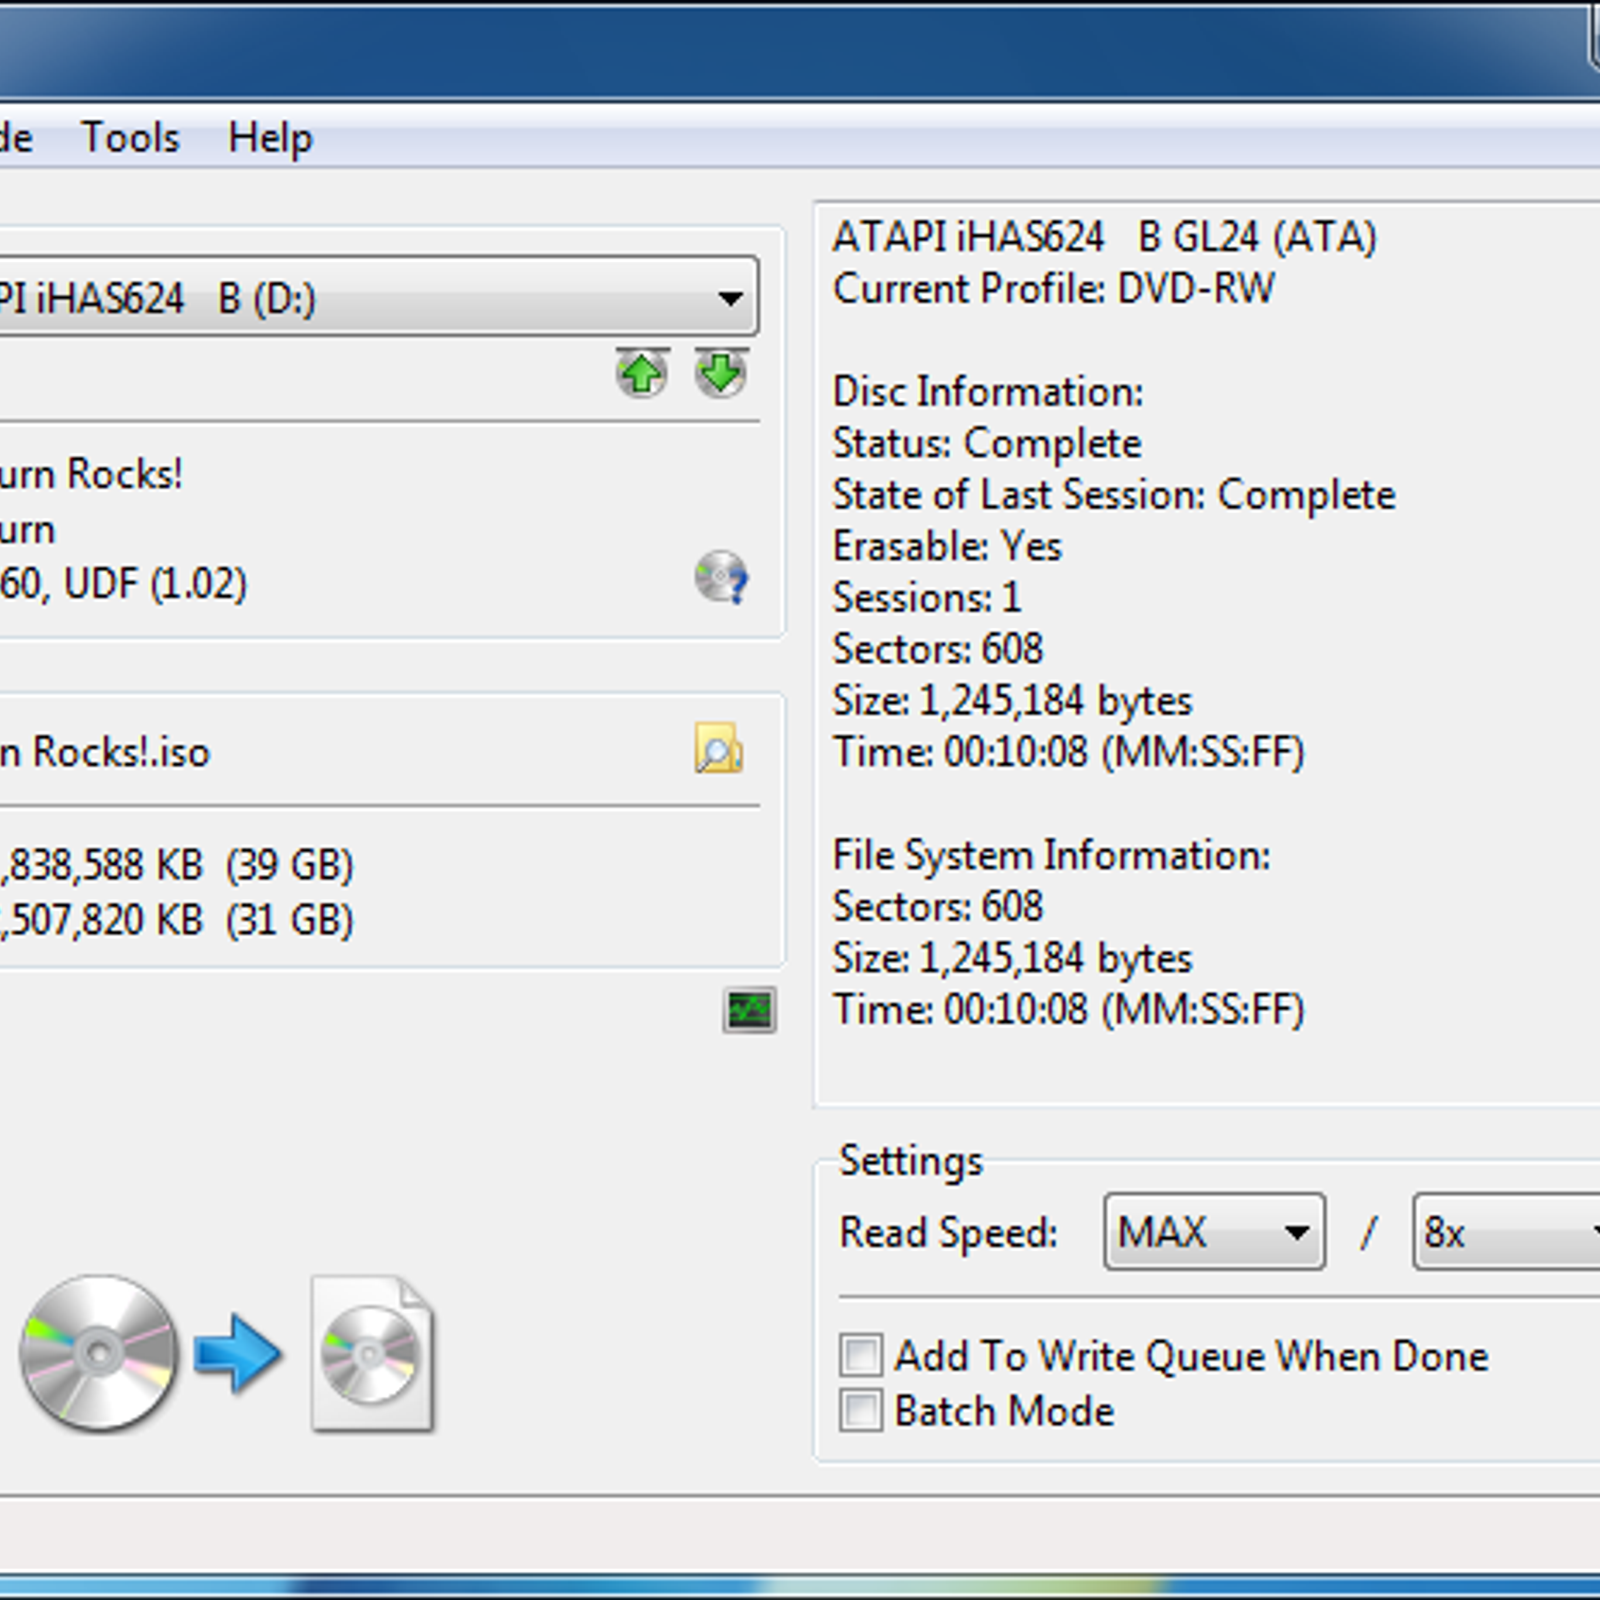The height and width of the screenshot is (1600, 1600).
Task: Click the 'Read Speed:' label
Action: (x=949, y=1233)
